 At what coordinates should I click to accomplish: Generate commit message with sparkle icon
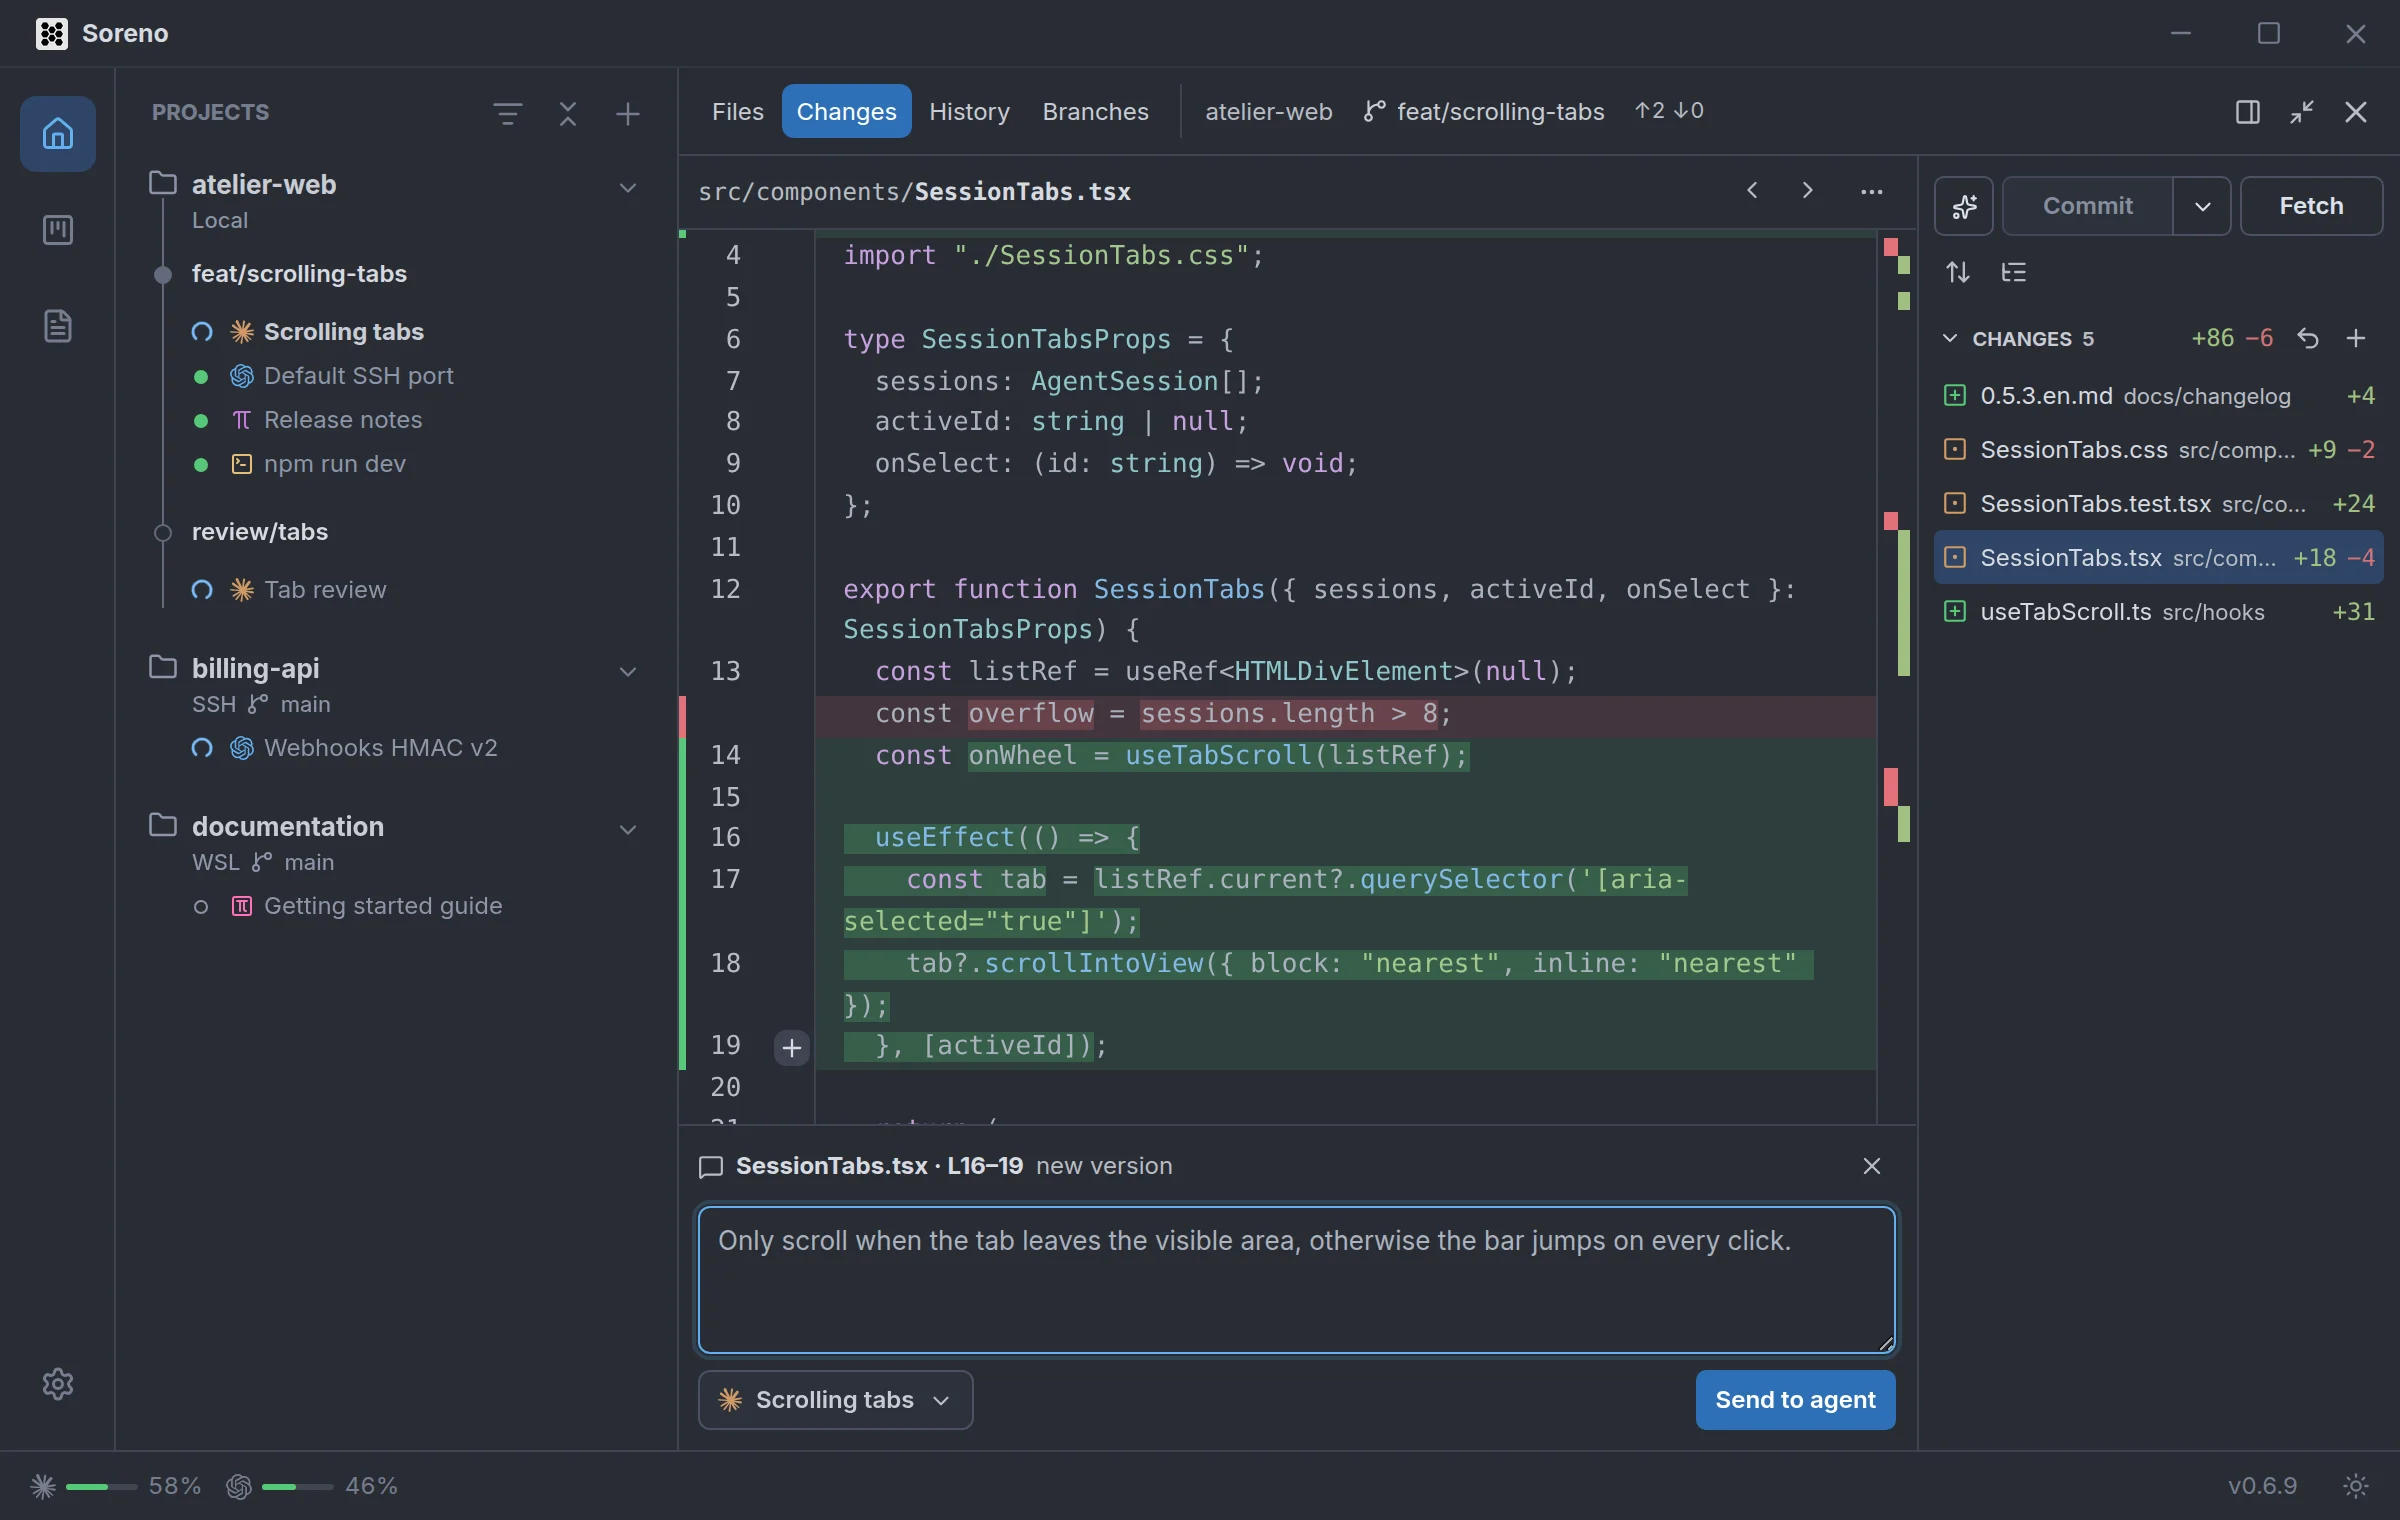(1964, 206)
